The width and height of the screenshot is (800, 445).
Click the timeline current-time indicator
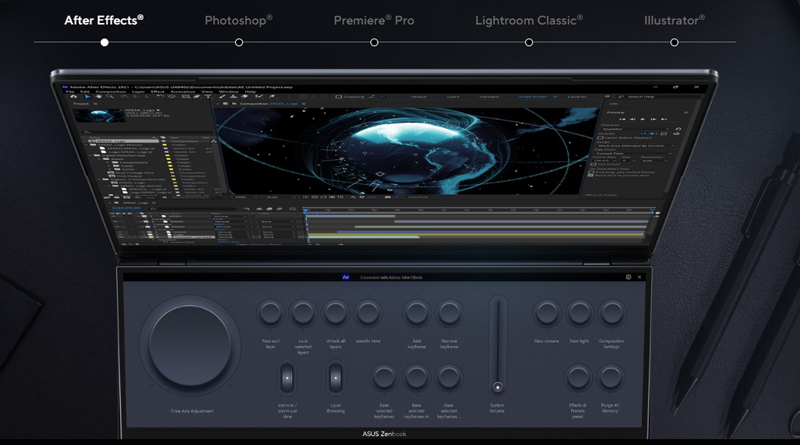pyautogui.click(x=305, y=210)
